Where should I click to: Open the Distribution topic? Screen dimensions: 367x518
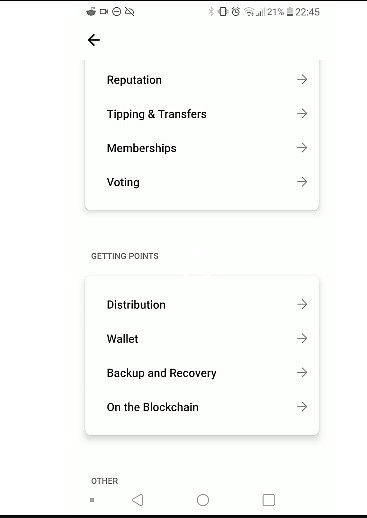click(202, 304)
